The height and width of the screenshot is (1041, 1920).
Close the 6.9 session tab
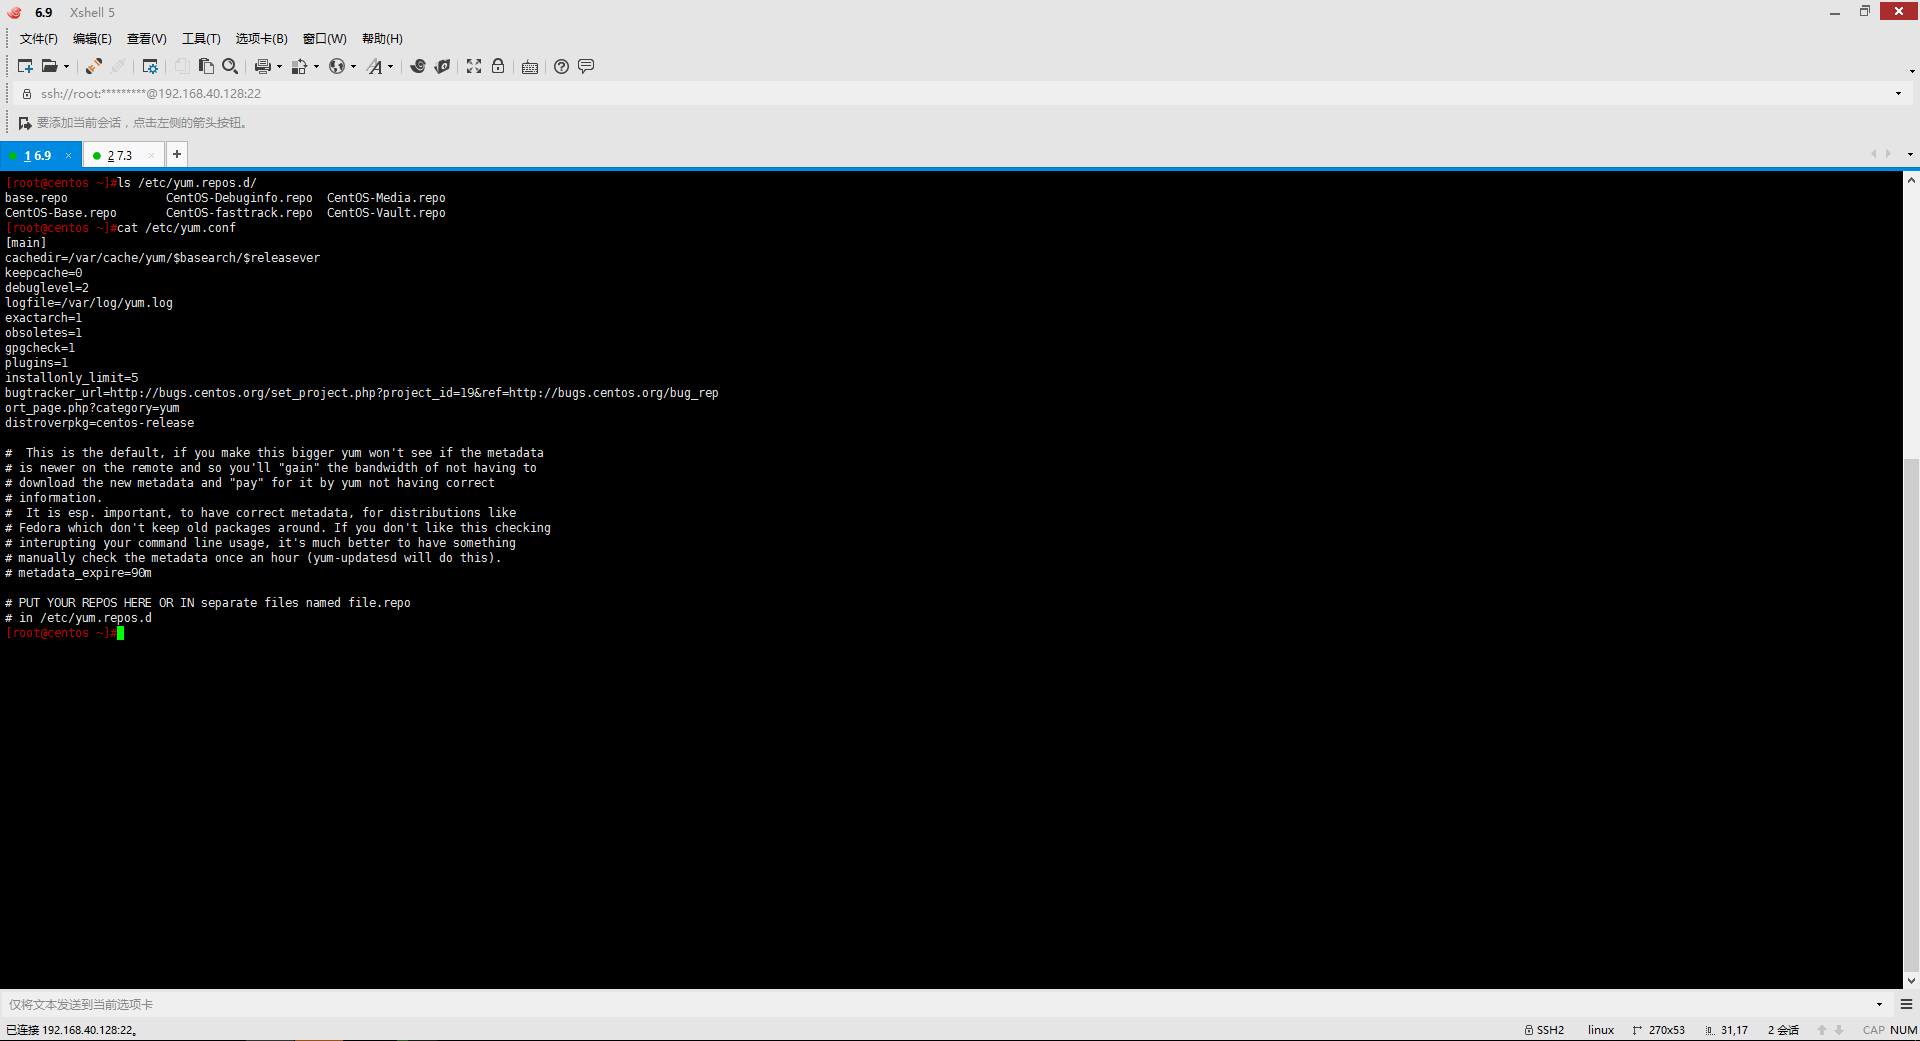point(68,155)
